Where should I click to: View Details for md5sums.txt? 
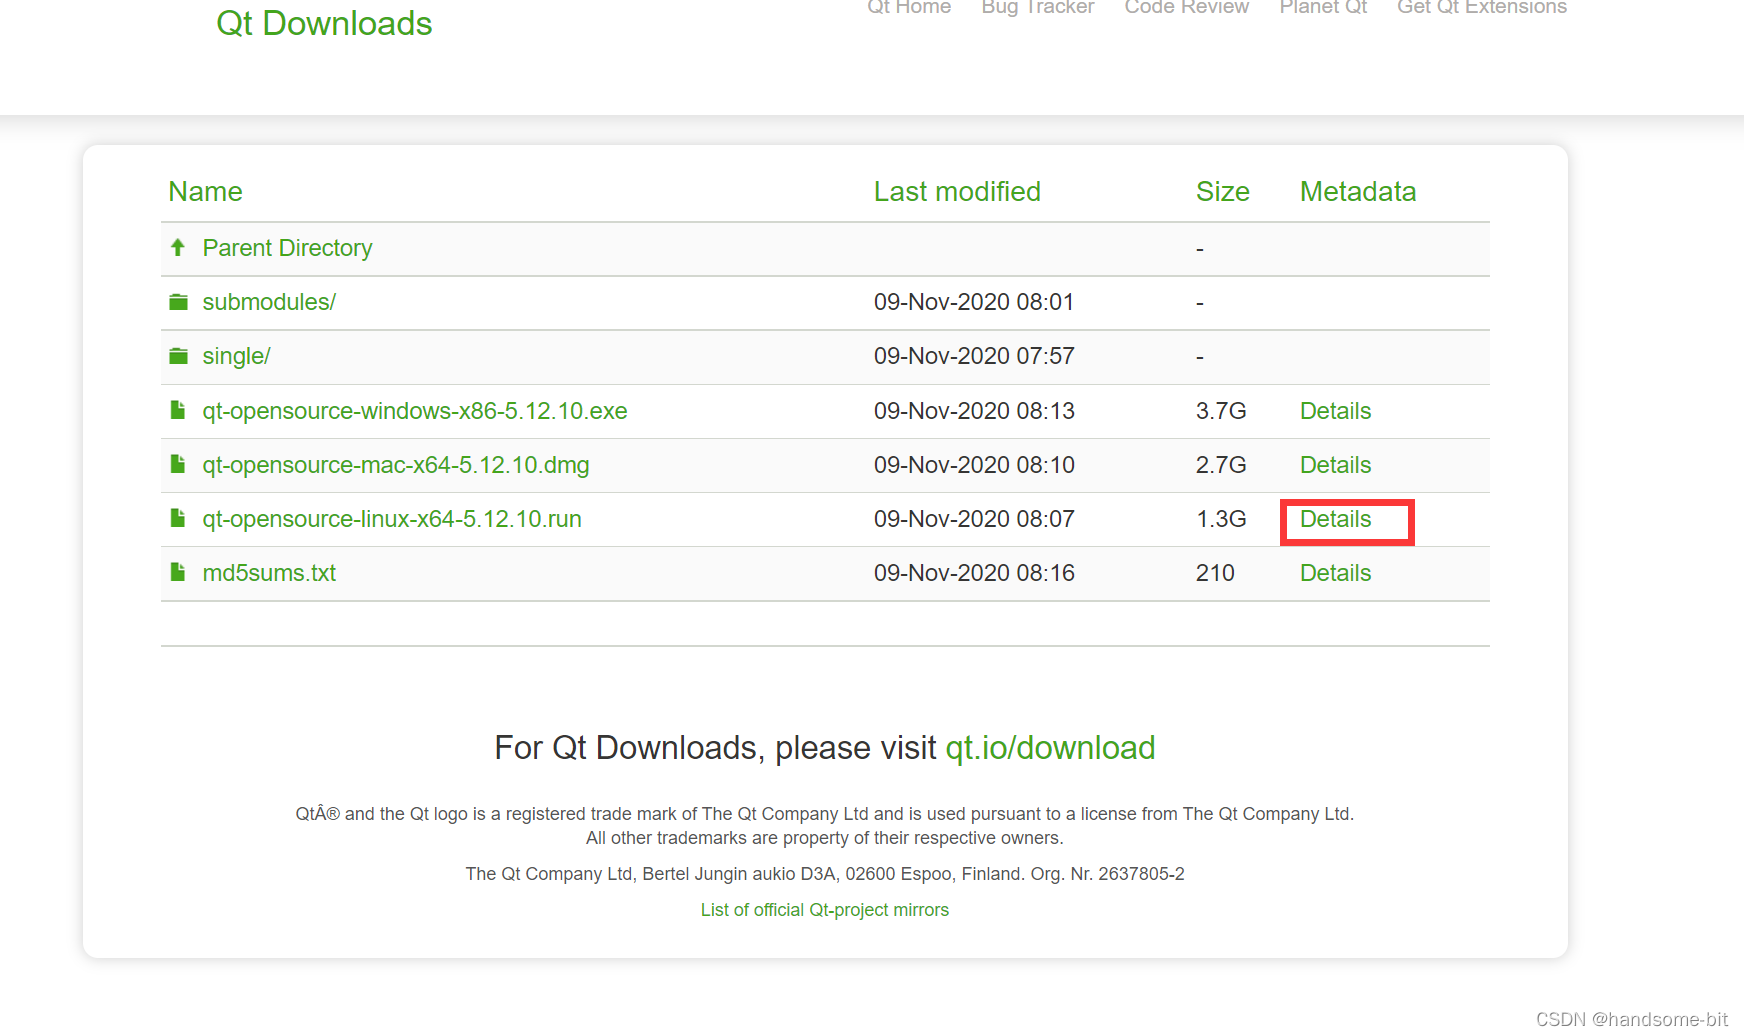pyautogui.click(x=1335, y=573)
